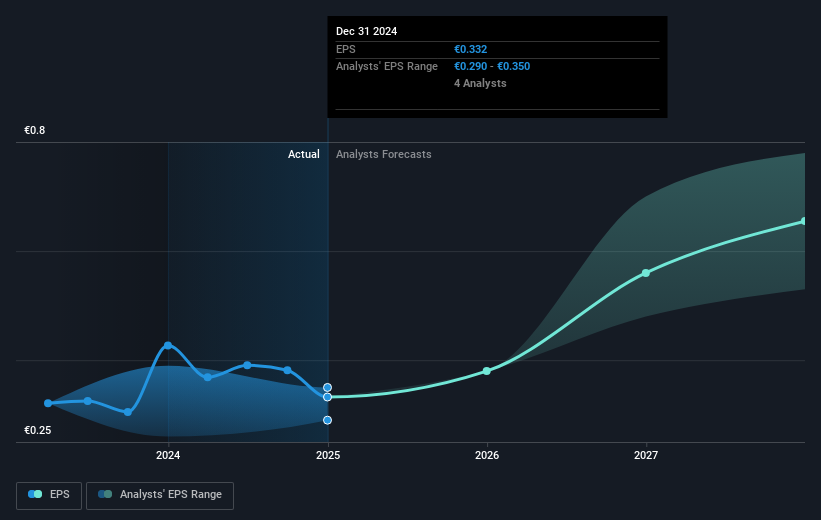Click the Analysts' EPS Range legend color icon
The width and height of the screenshot is (821, 520).
(105, 494)
